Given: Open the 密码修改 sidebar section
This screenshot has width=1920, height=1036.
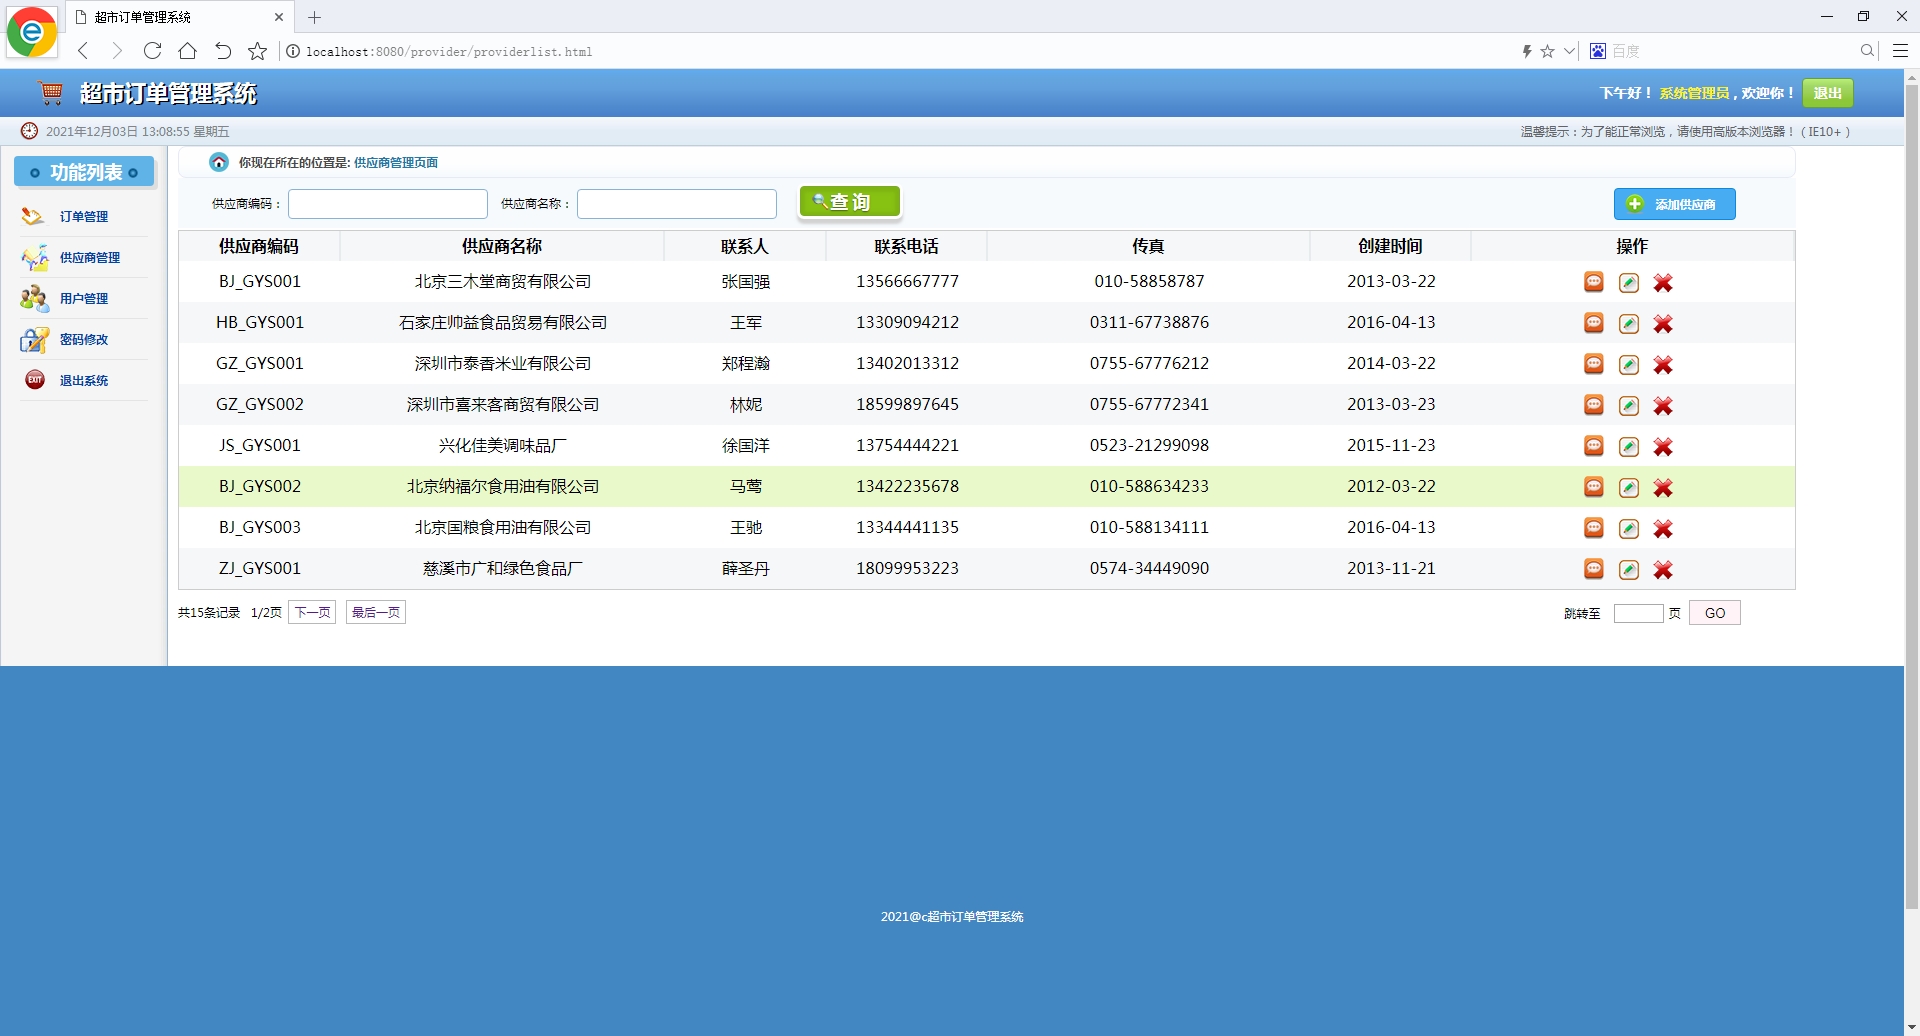Looking at the screenshot, I should click(x=84, y=339).
